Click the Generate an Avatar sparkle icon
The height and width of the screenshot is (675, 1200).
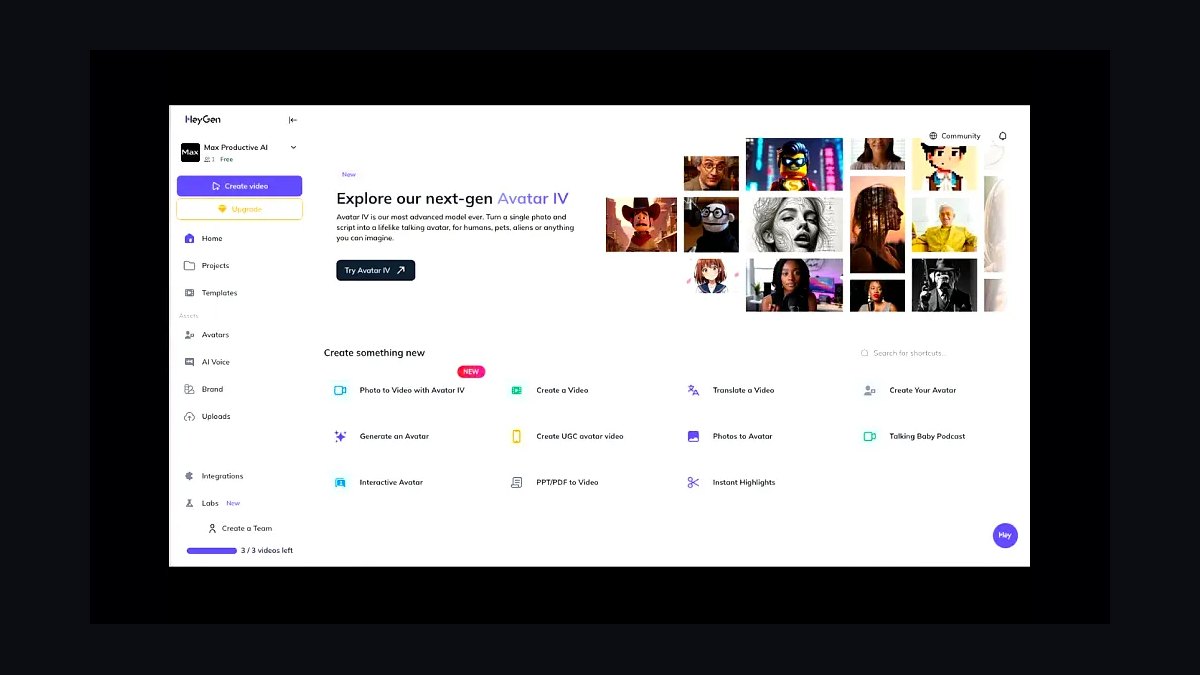tap(340, 436)
